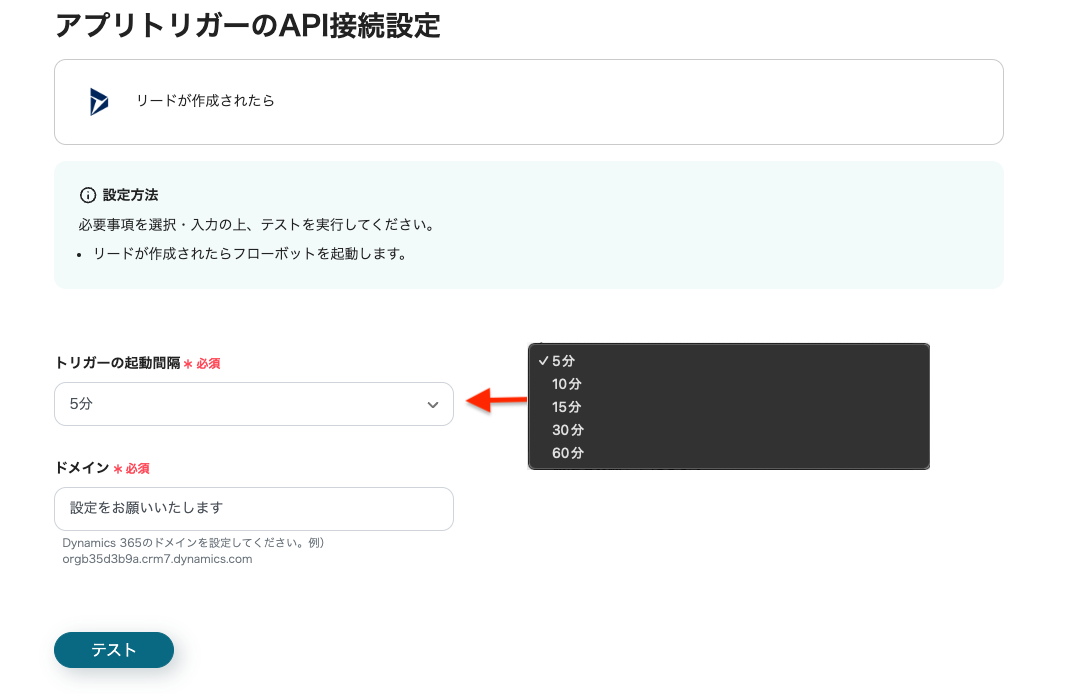The height and width of the screenshot is (694, 1088).
Task: Click the example orgb35d3b9a.crm7.dynamics.com text
Action: click(x=158, y=559)
